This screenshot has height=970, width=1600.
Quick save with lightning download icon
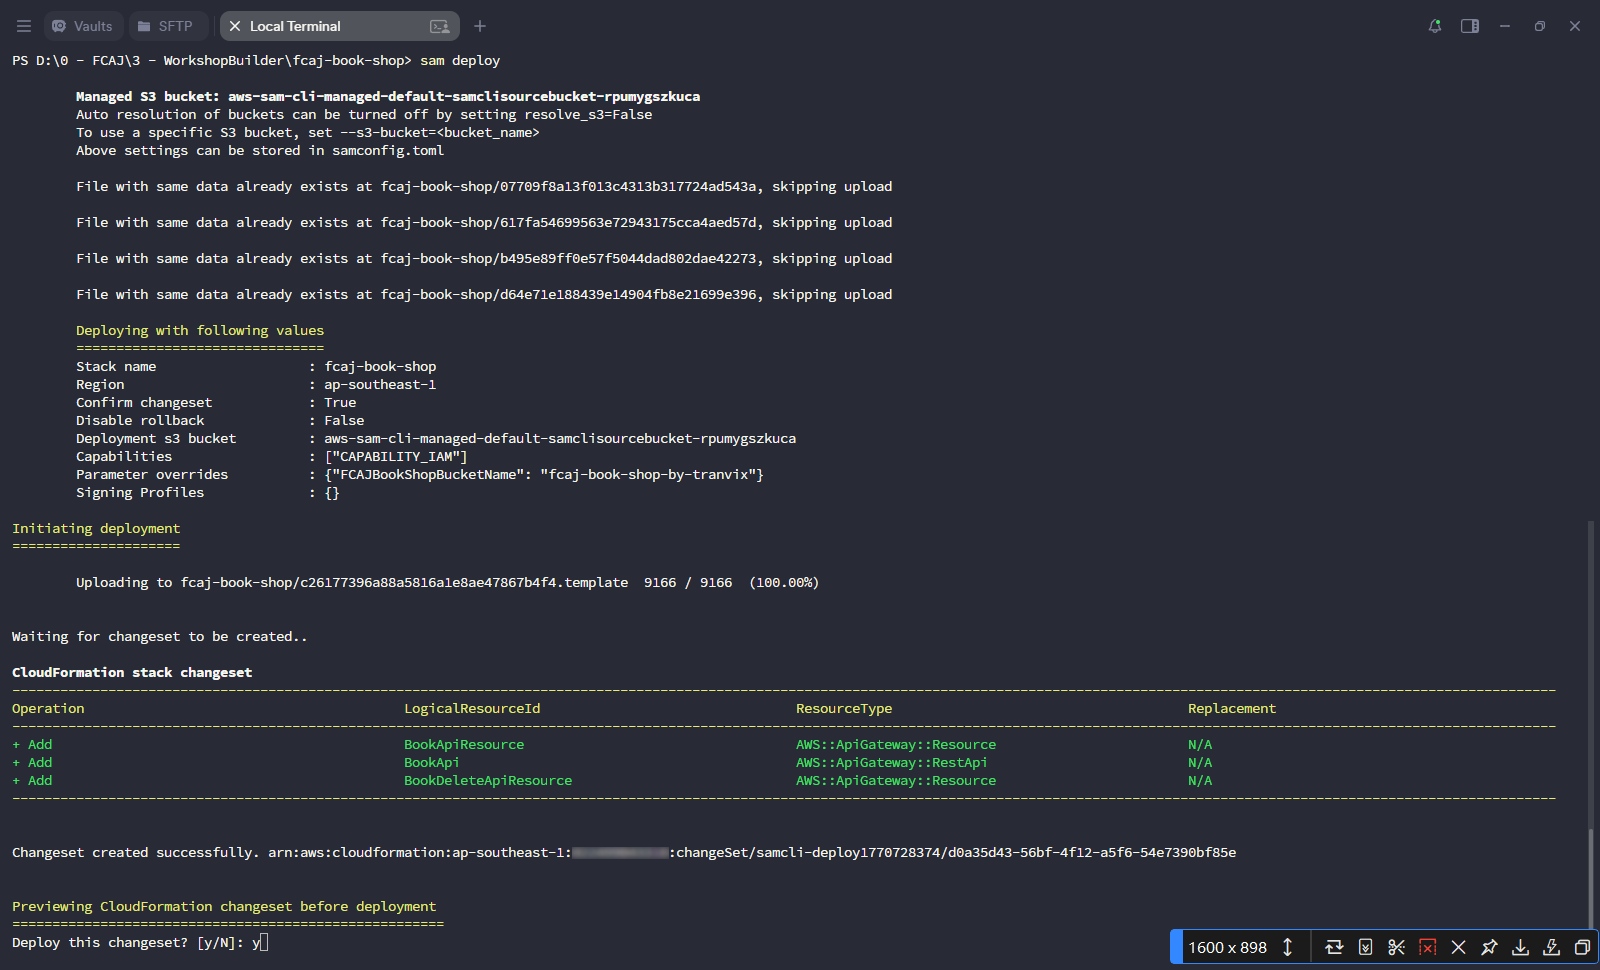point(1551,947)
